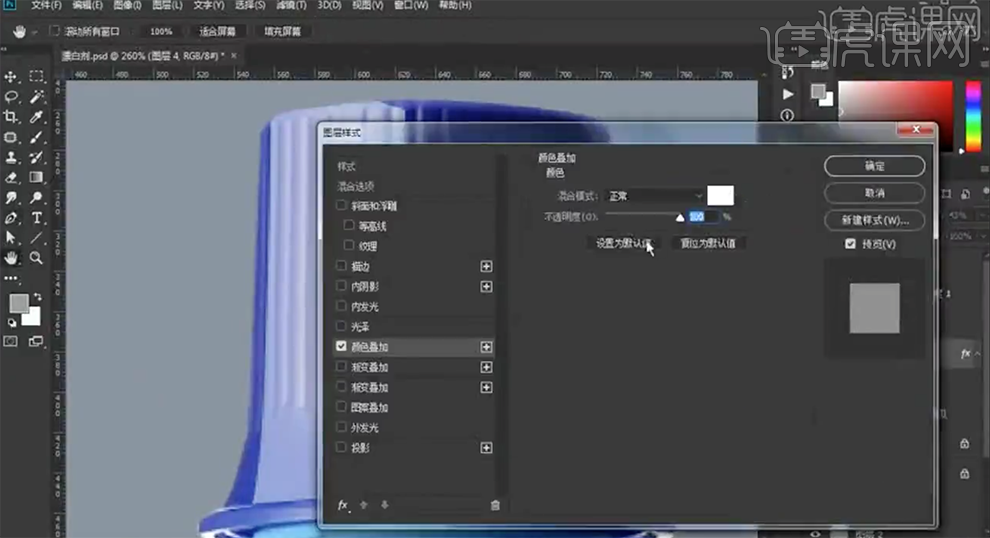Select the Eyedropper tool
990x538 pixels.
tap(36, 117)
